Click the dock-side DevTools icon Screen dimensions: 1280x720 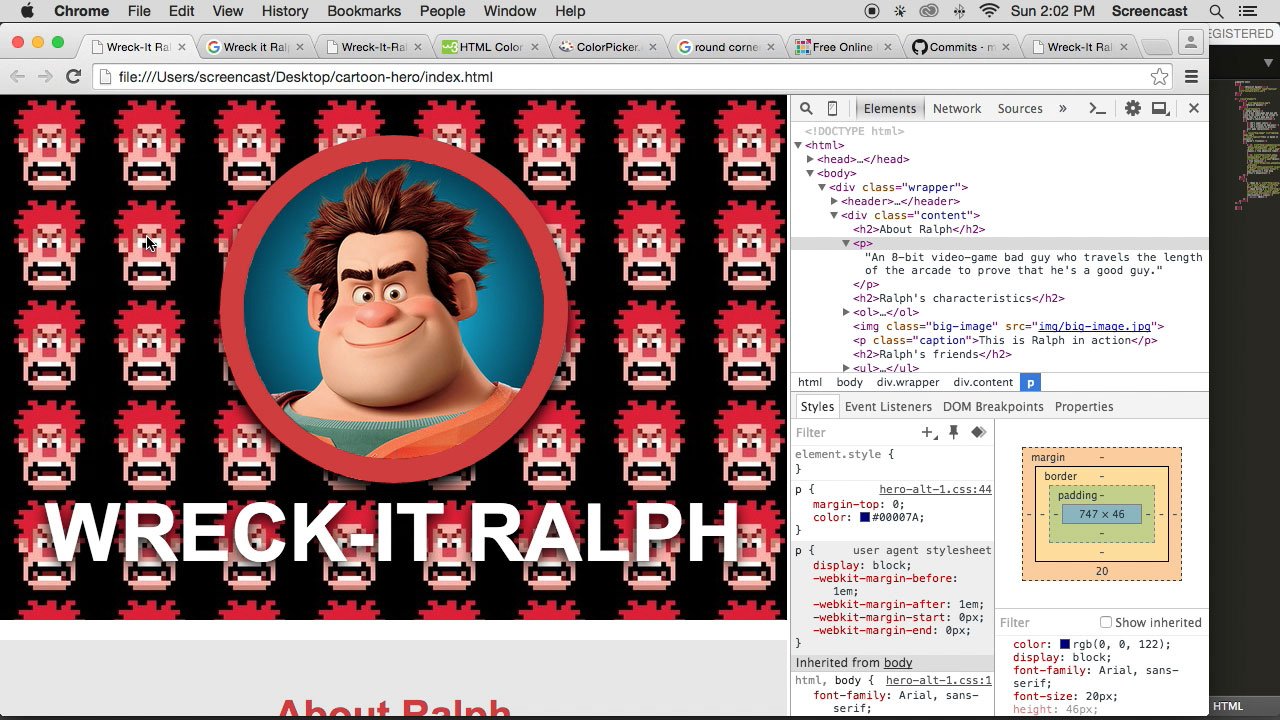(1160, 109)
